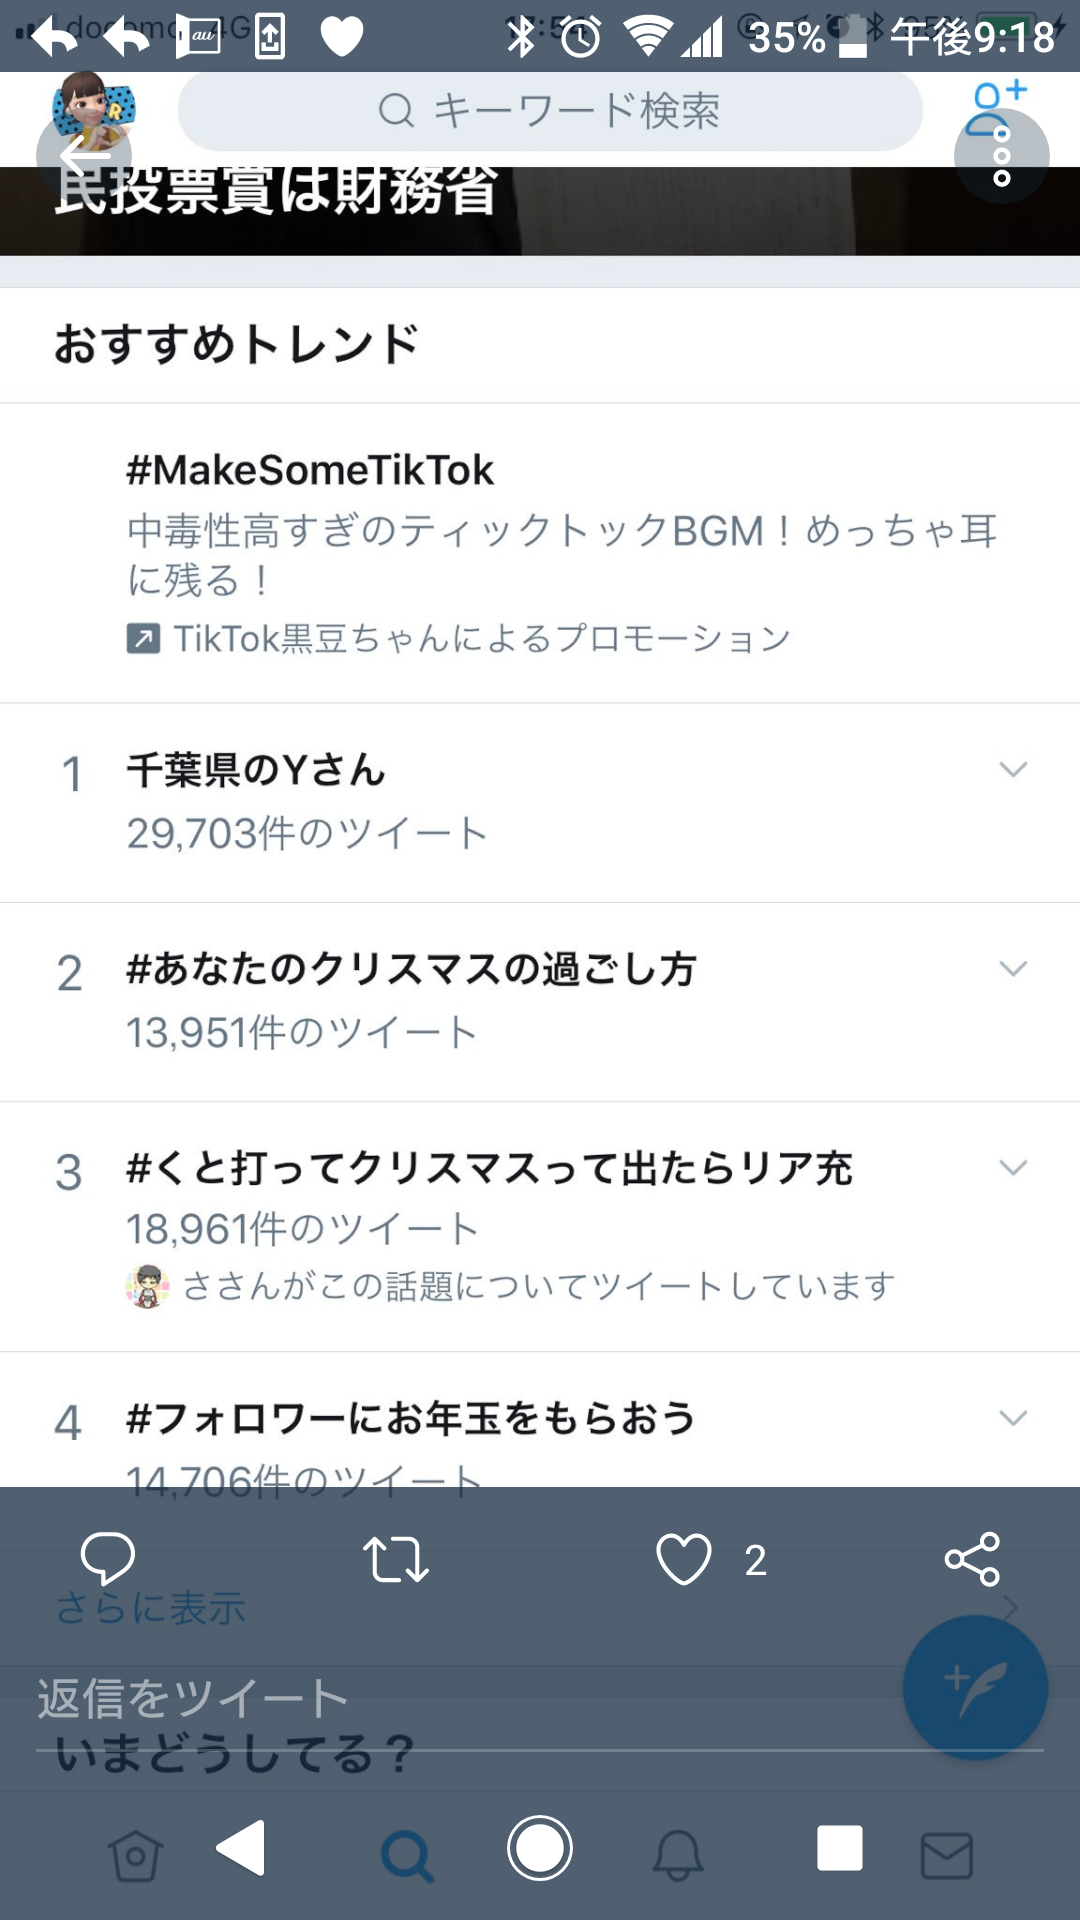The width and height of the screenshot is (1080, 1920).
Task: Focus the キーワード検索 search field
Action: tap(550, 110)
